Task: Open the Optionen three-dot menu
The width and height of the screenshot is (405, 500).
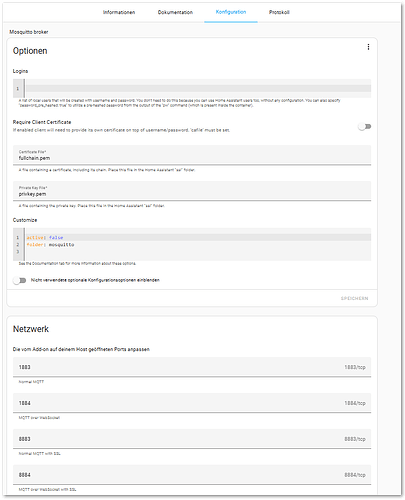Action: pyautogui.click(x=368, y=47)
